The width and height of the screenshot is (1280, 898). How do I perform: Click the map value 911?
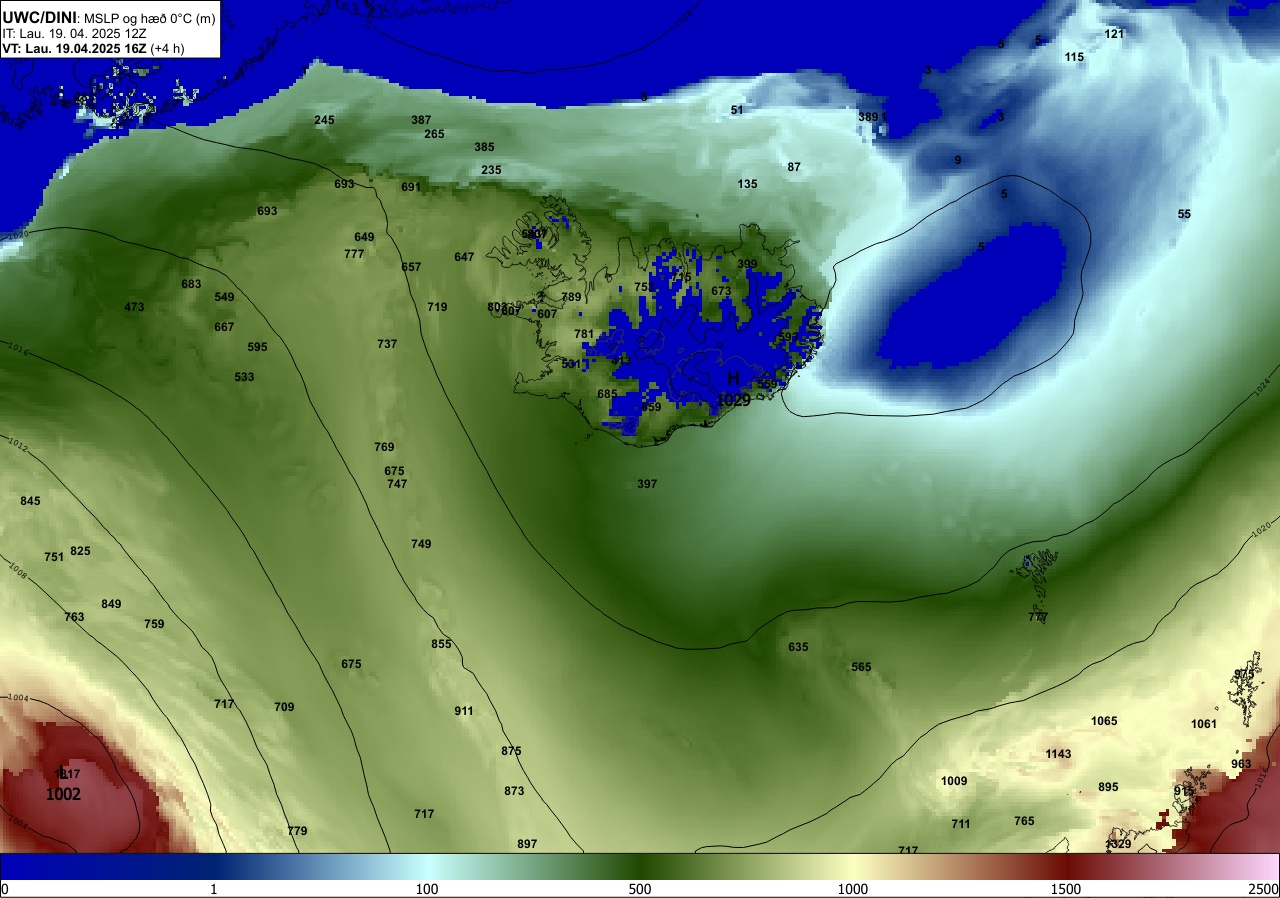click(x=464, y=711)
